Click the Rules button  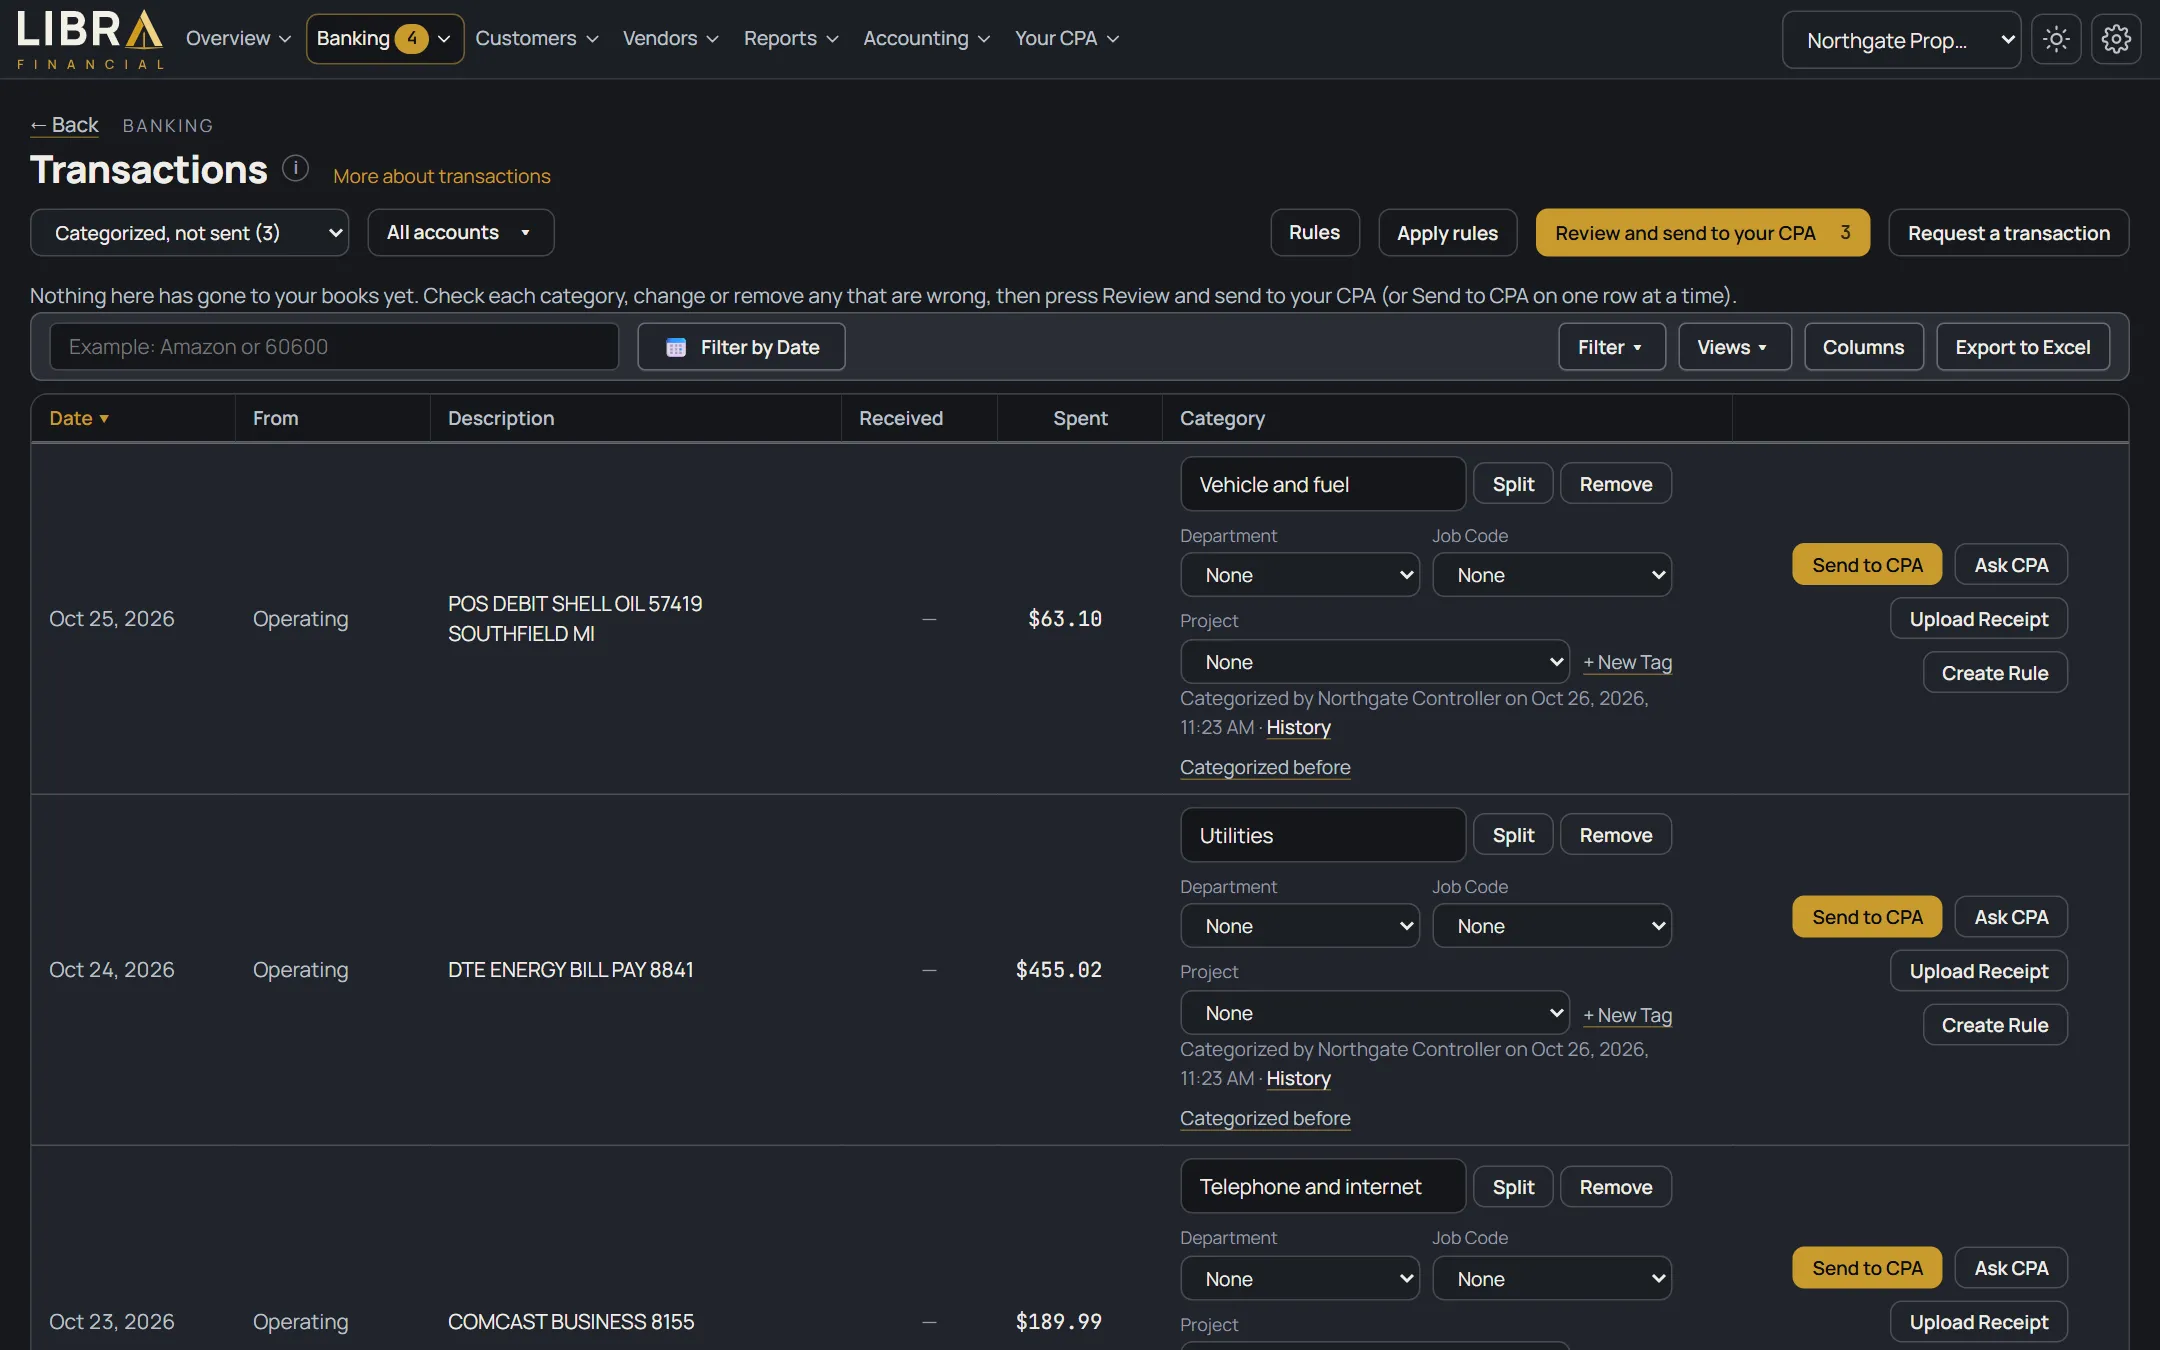[x=1314, y=233]
